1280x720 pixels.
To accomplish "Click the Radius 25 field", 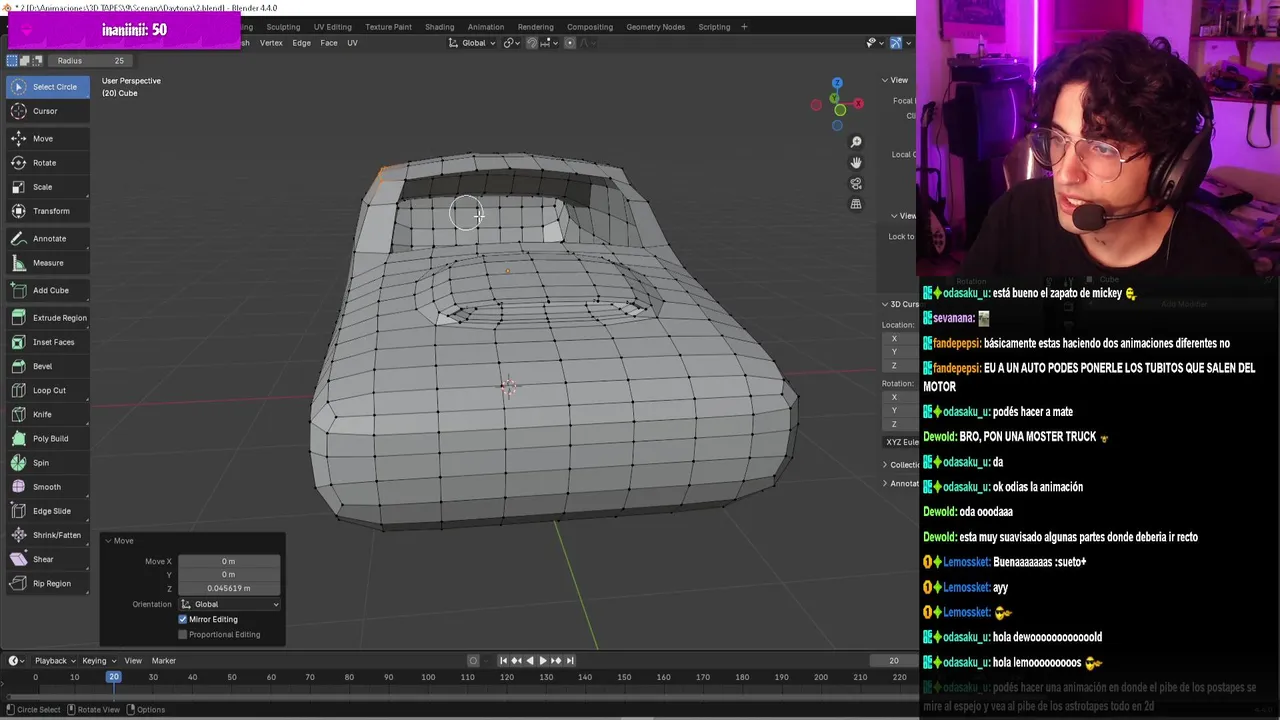I will click(x=90, y=61).
